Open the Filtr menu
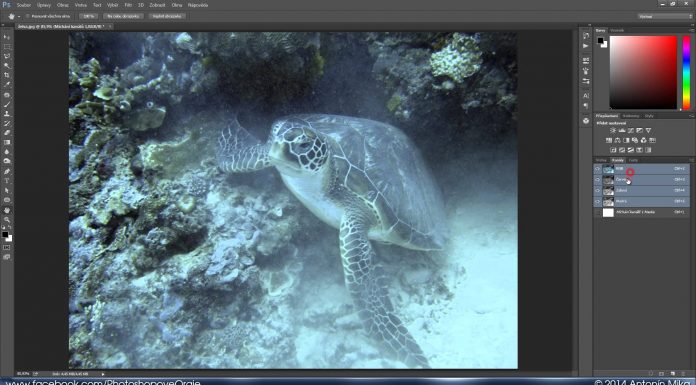 128,5
